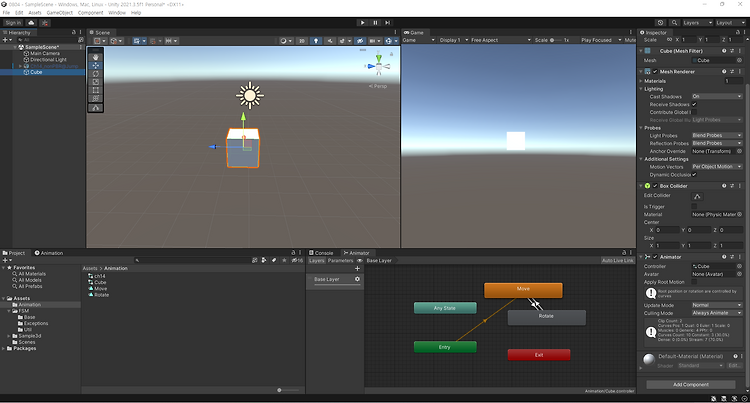
Task: Add new object with Hierarchy plus button
Action: 6,40
